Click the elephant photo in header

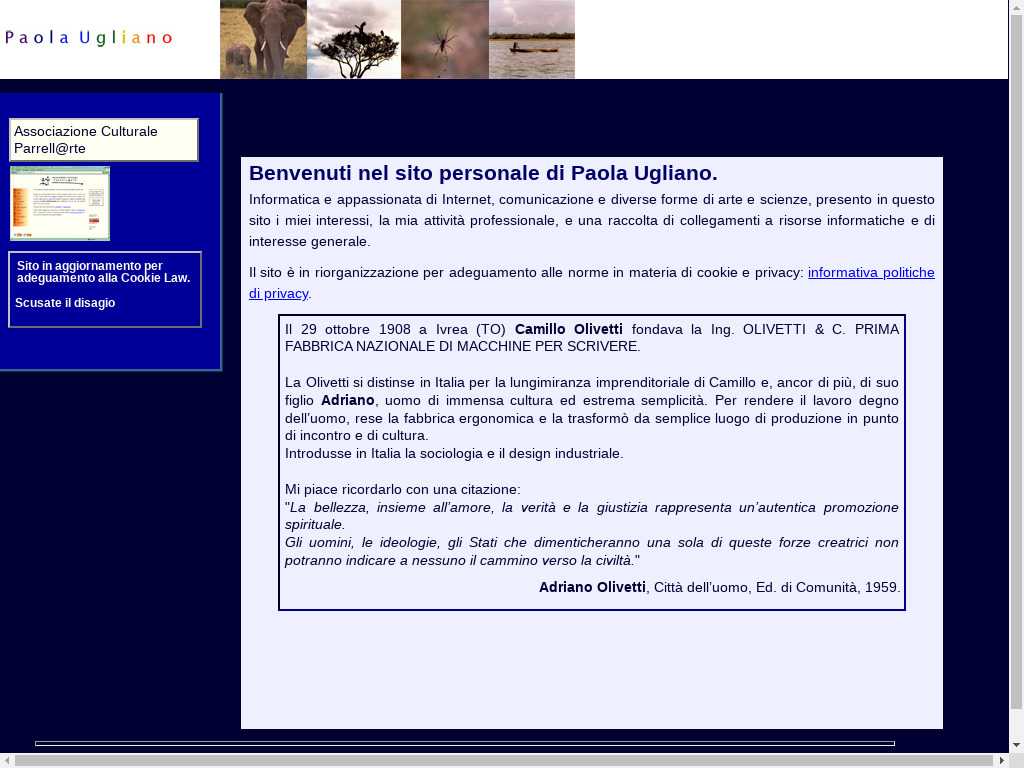[263, 39]
